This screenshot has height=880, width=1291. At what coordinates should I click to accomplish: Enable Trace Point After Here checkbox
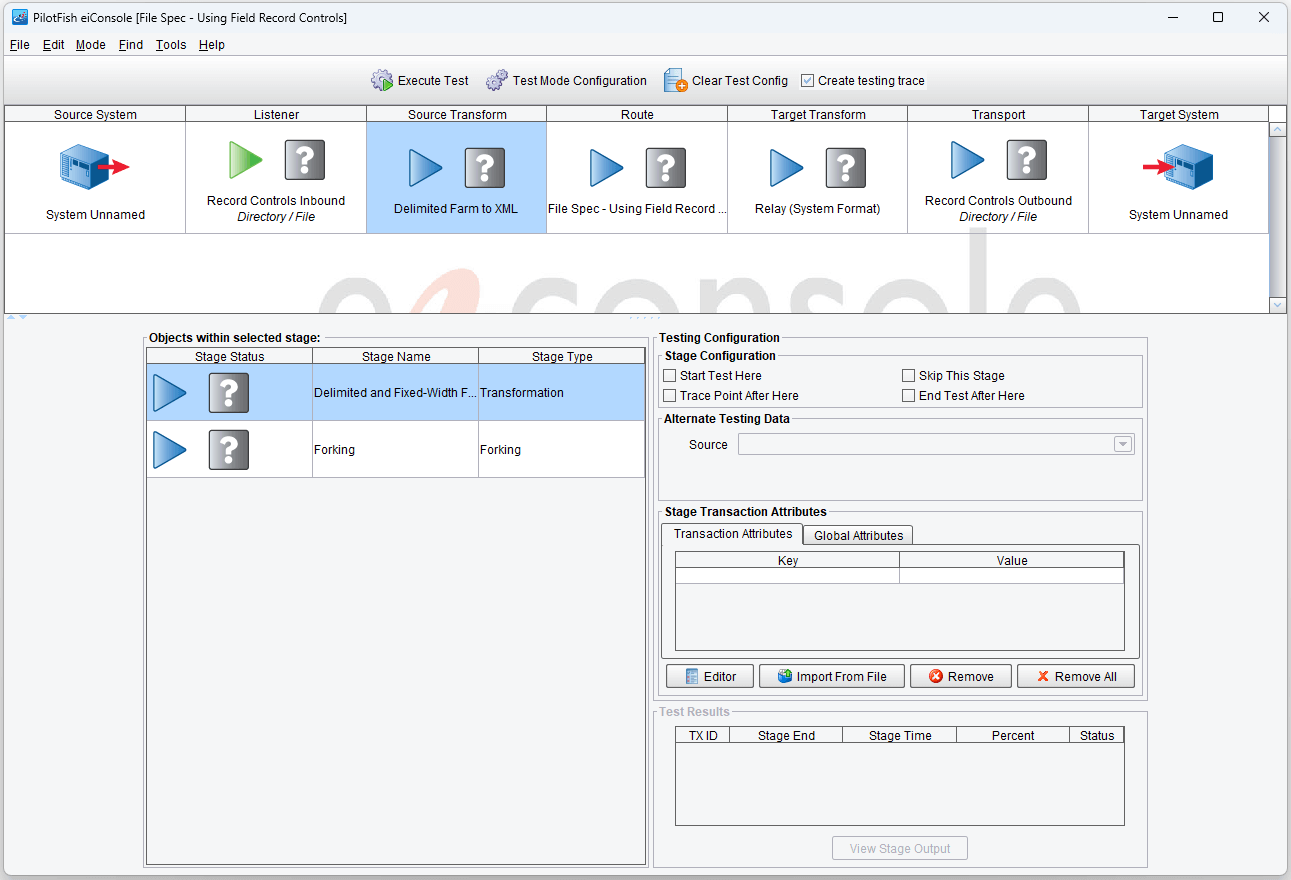(670, 396)
